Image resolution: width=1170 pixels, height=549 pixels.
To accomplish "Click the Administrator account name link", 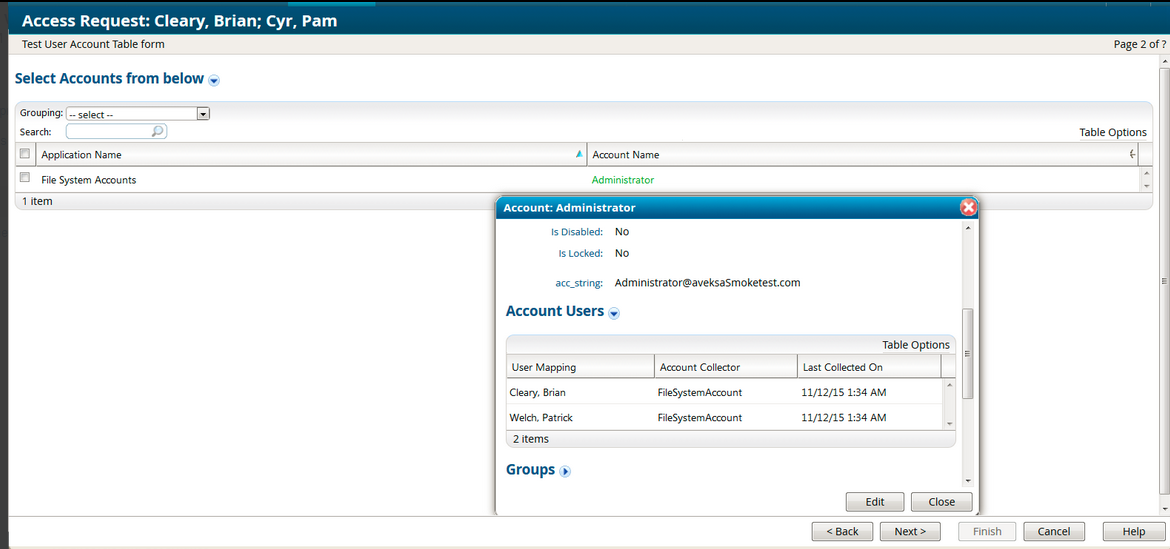I will (x=622, y=180).
